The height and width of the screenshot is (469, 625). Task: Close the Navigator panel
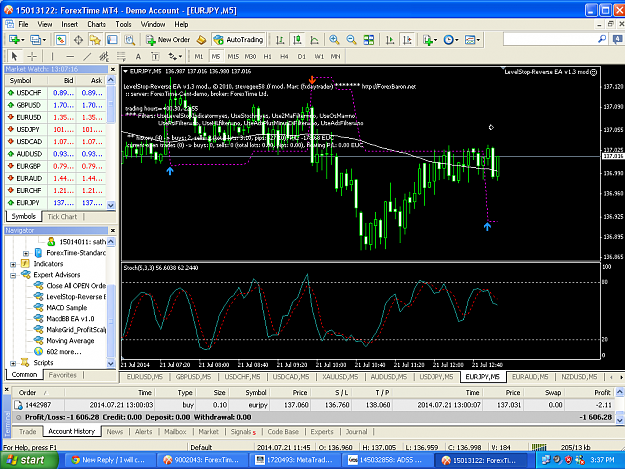coord(113,230)
